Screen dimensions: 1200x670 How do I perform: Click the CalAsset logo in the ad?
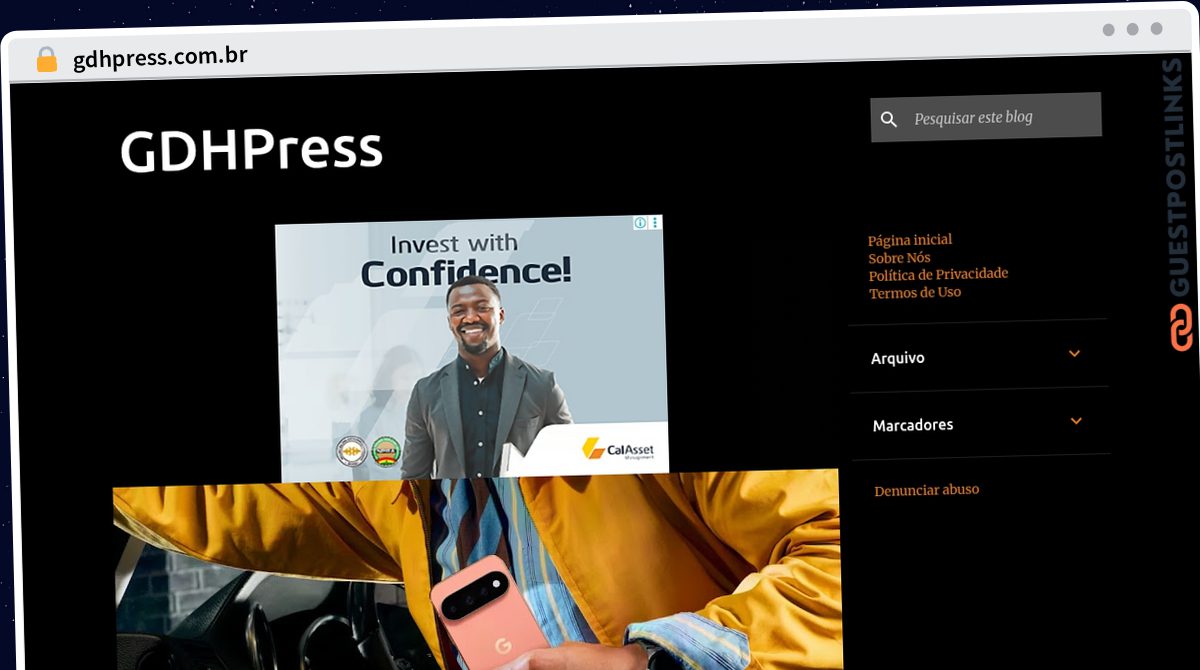pyautogui.click(x=619, y=450)
